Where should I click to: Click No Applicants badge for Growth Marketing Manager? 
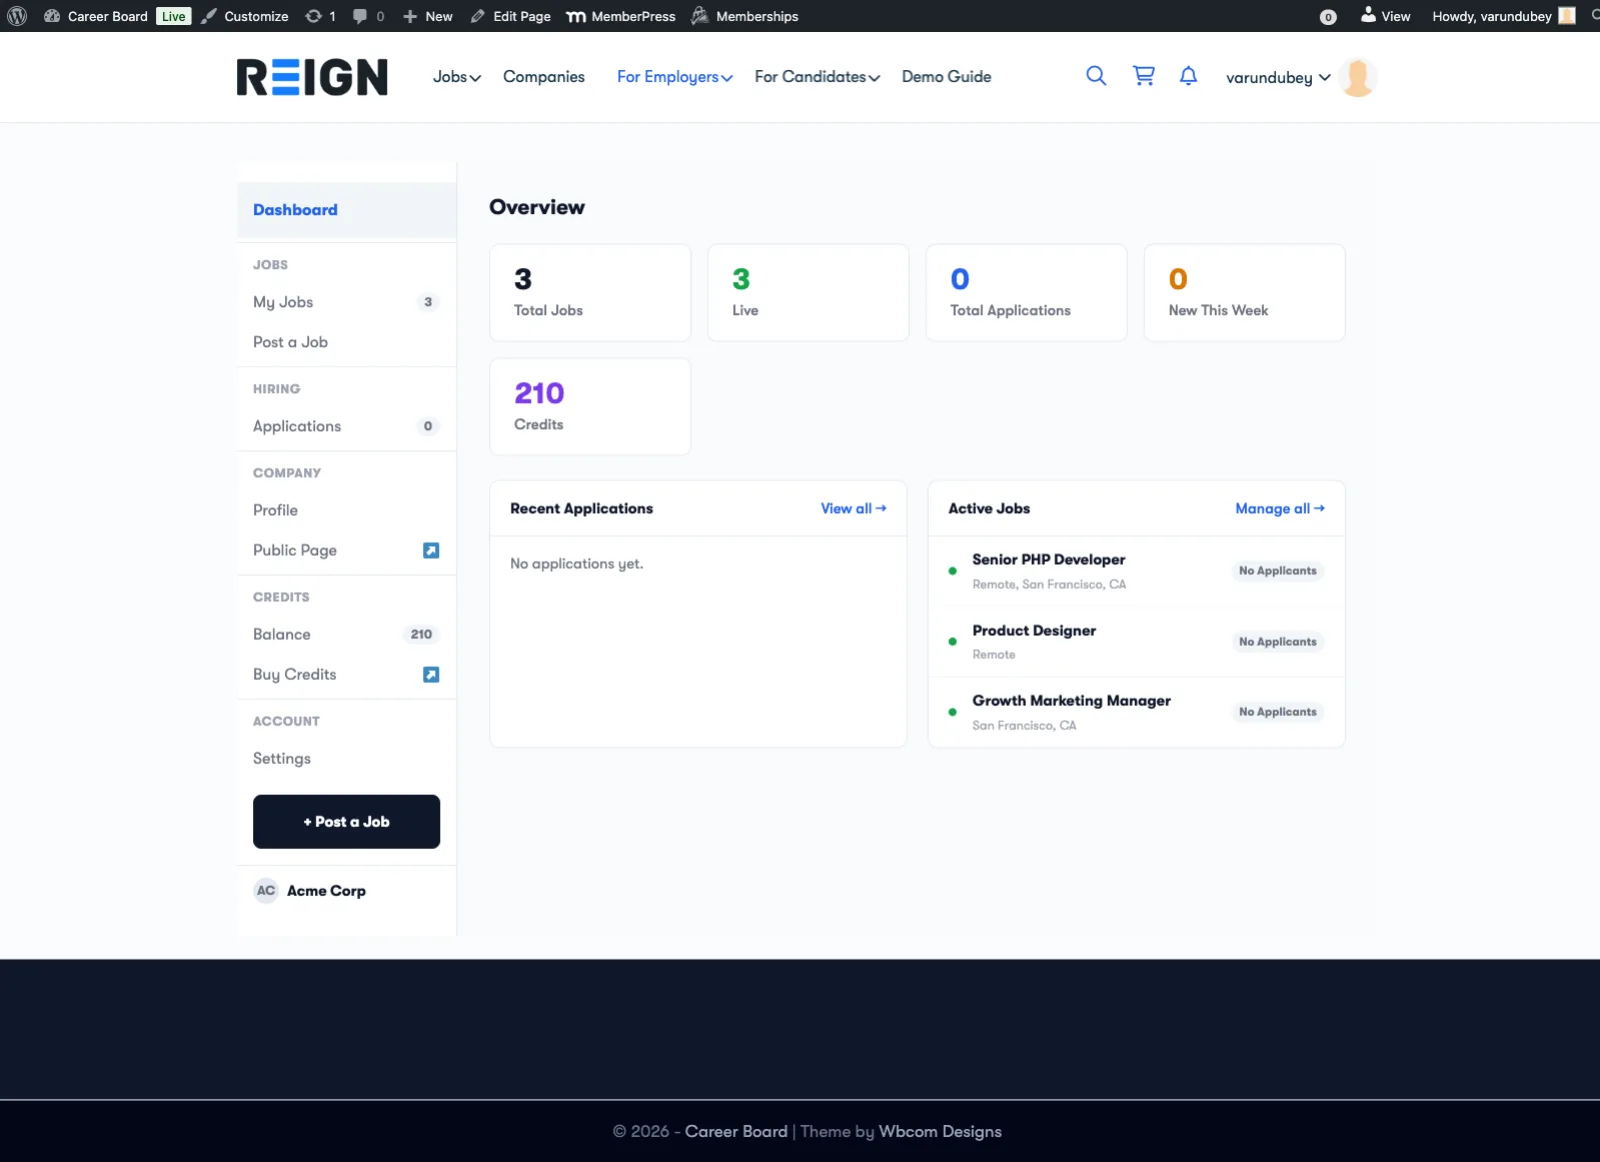1278,712
